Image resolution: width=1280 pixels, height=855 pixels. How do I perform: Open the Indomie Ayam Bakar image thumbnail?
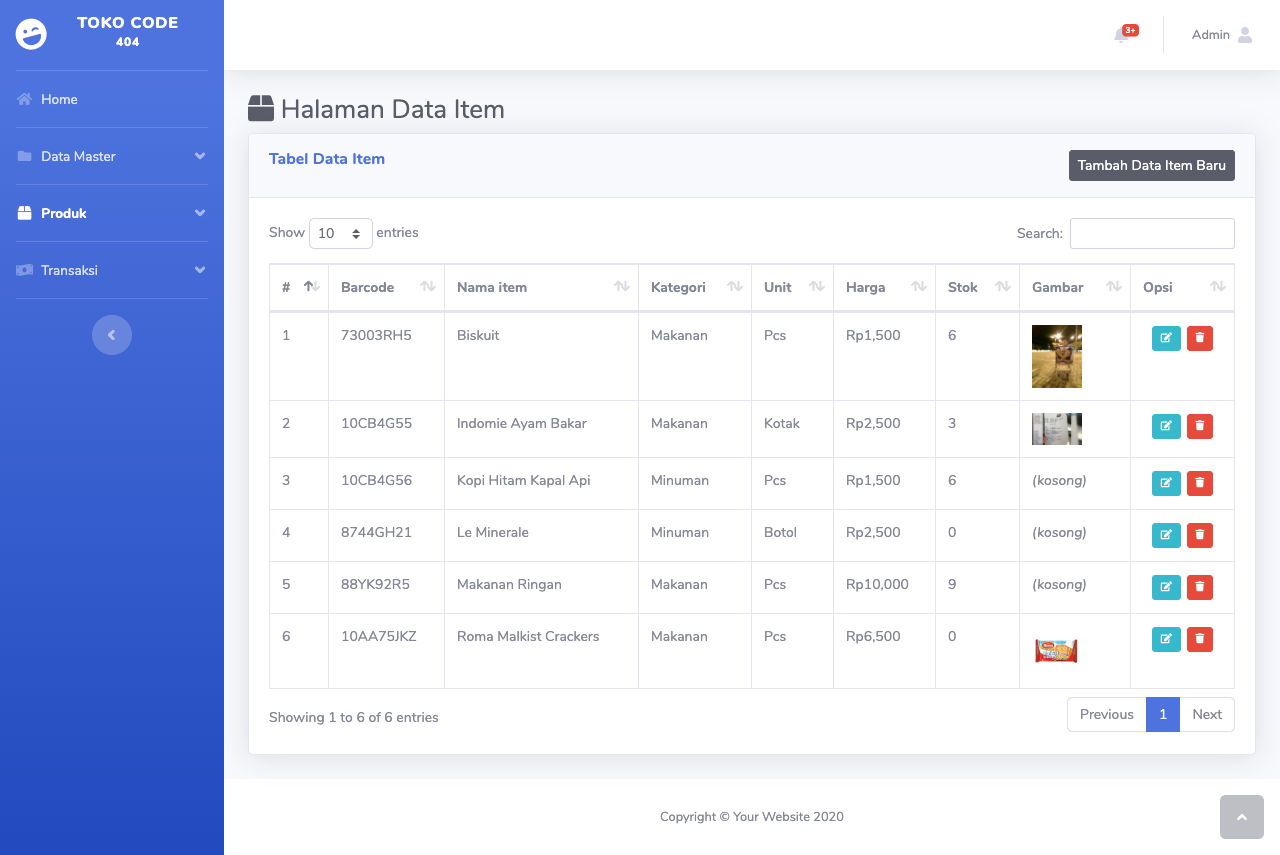coord(1057,429)
